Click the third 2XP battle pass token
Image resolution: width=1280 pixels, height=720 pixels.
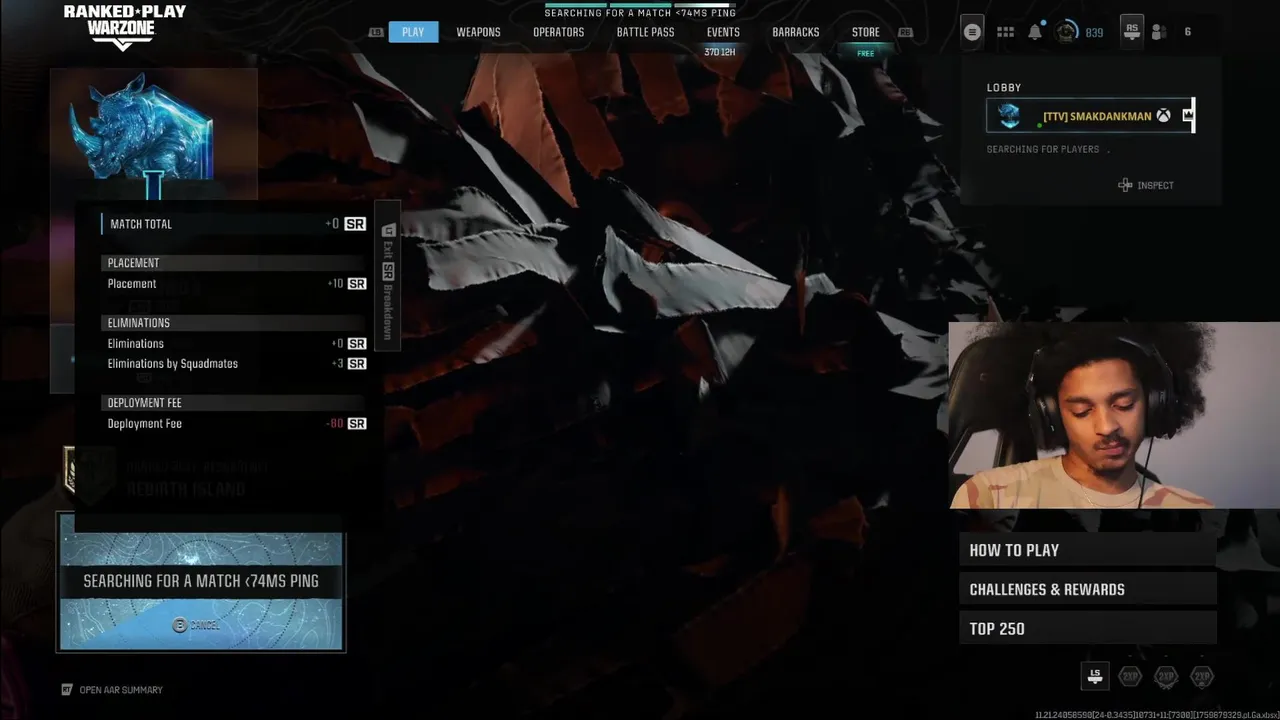1202,677
